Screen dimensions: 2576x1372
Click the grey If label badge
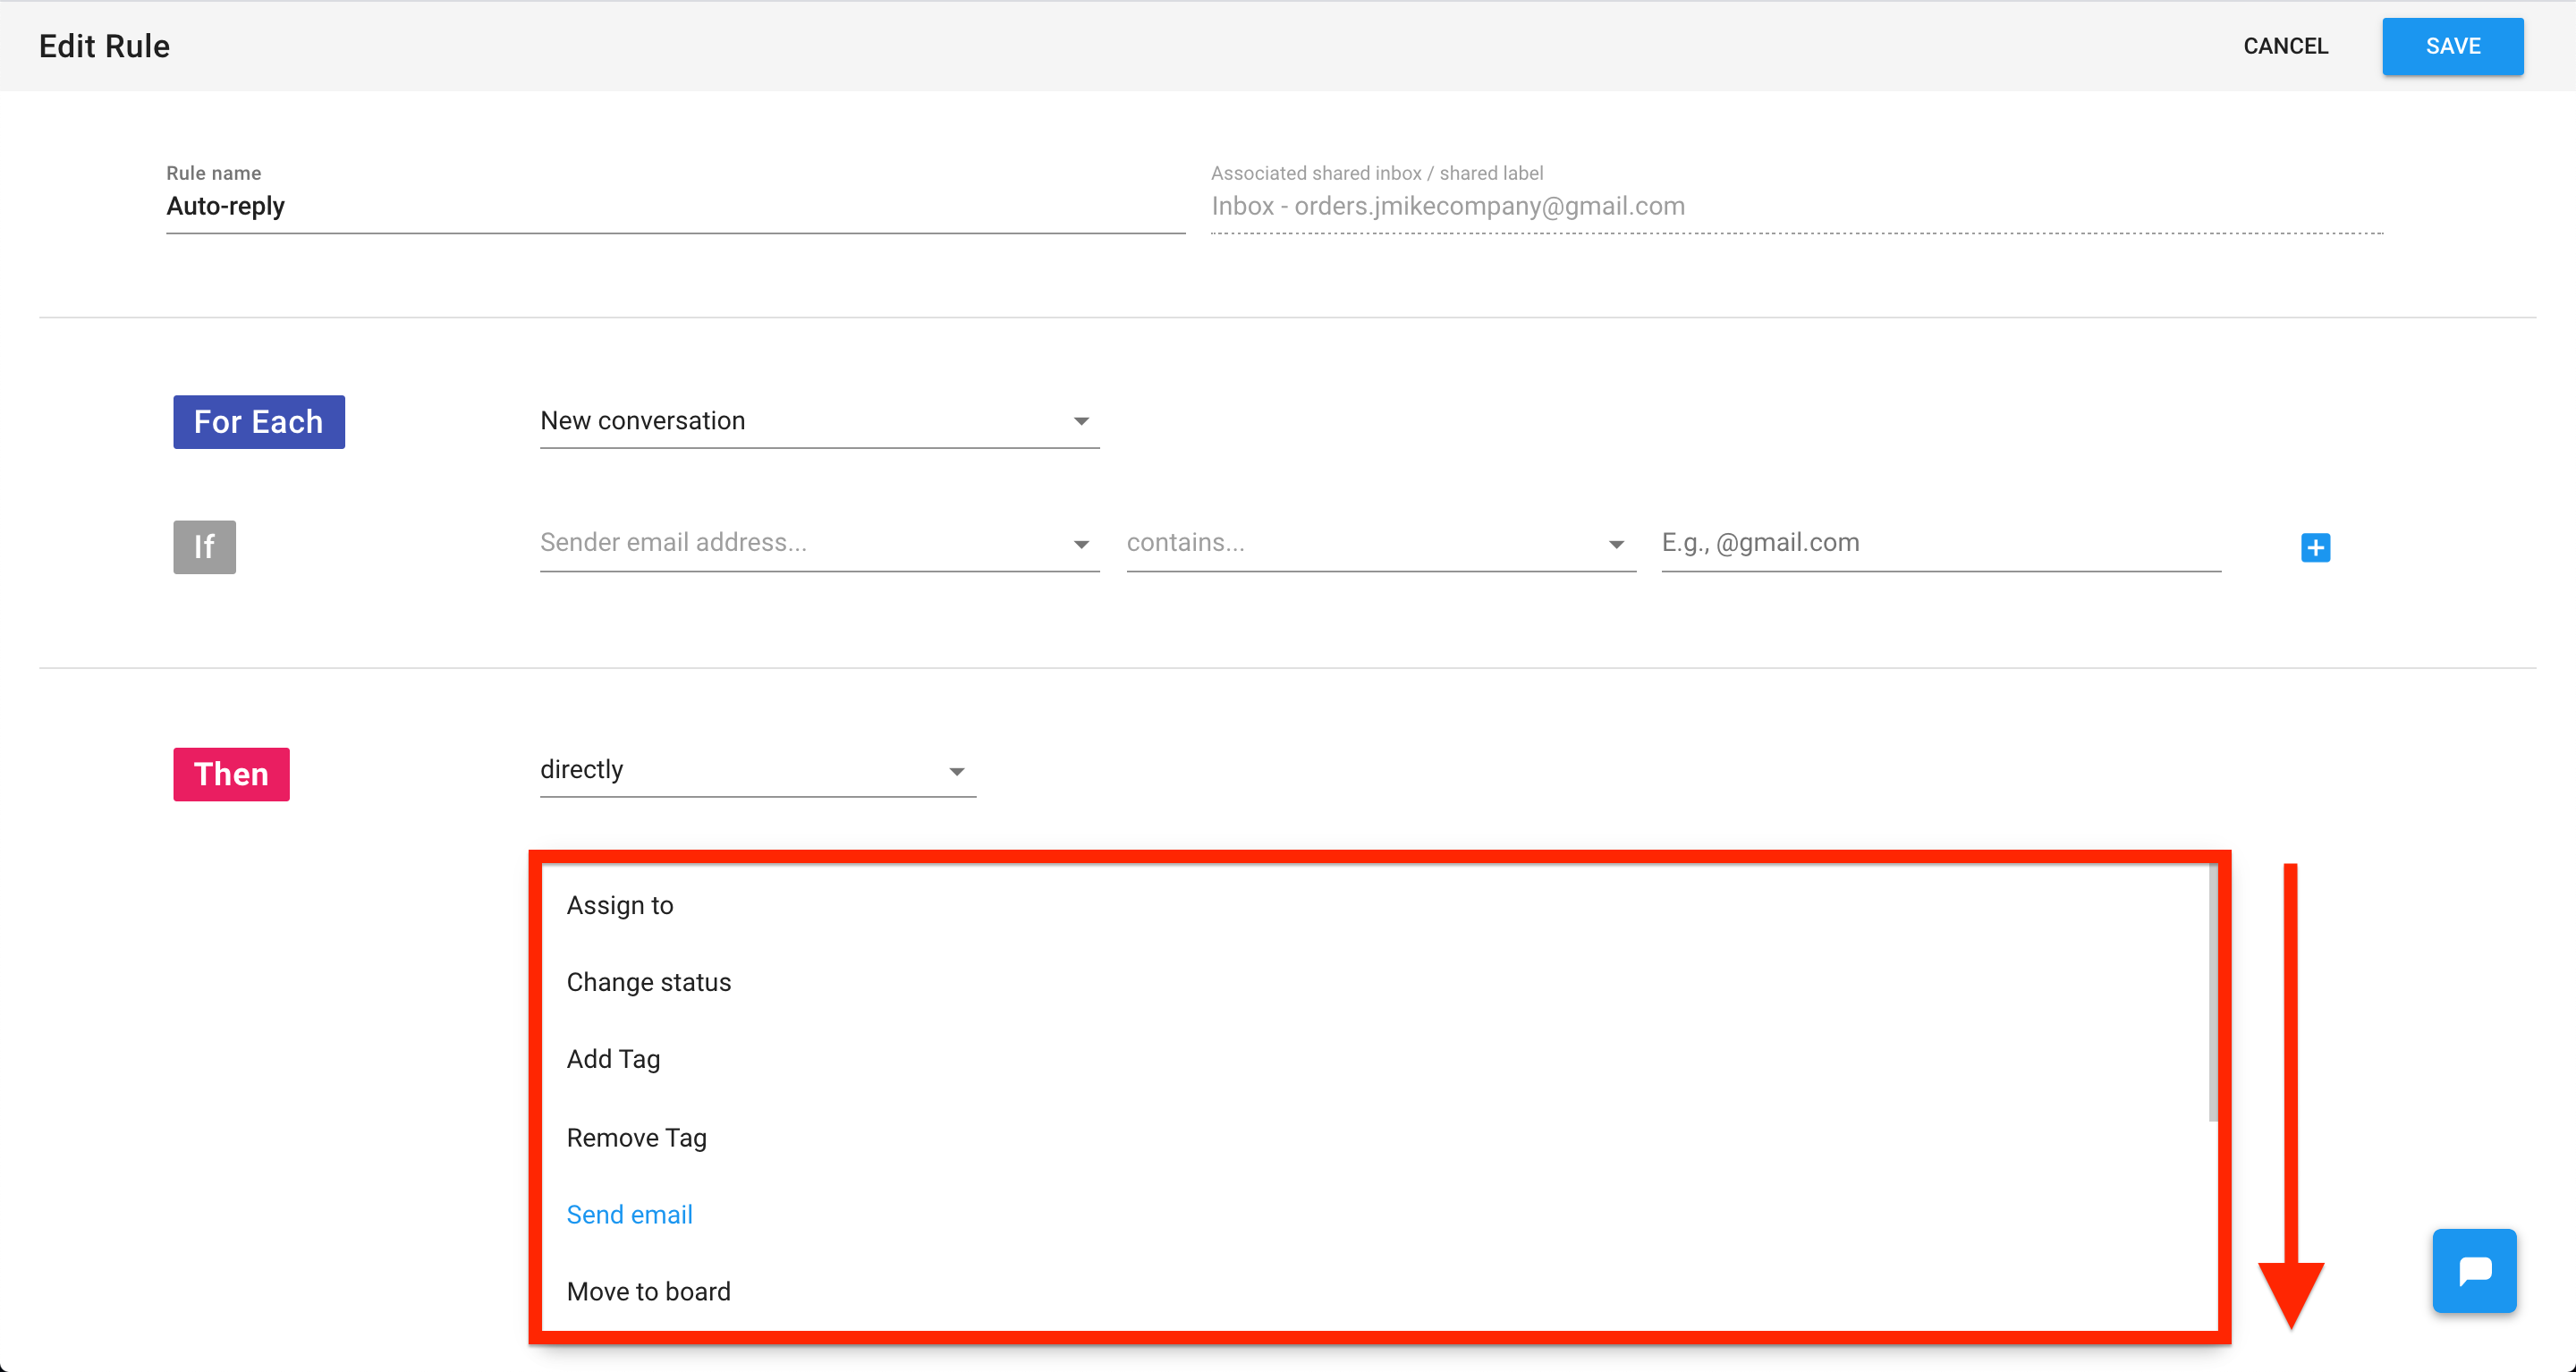tap(204, 547)
